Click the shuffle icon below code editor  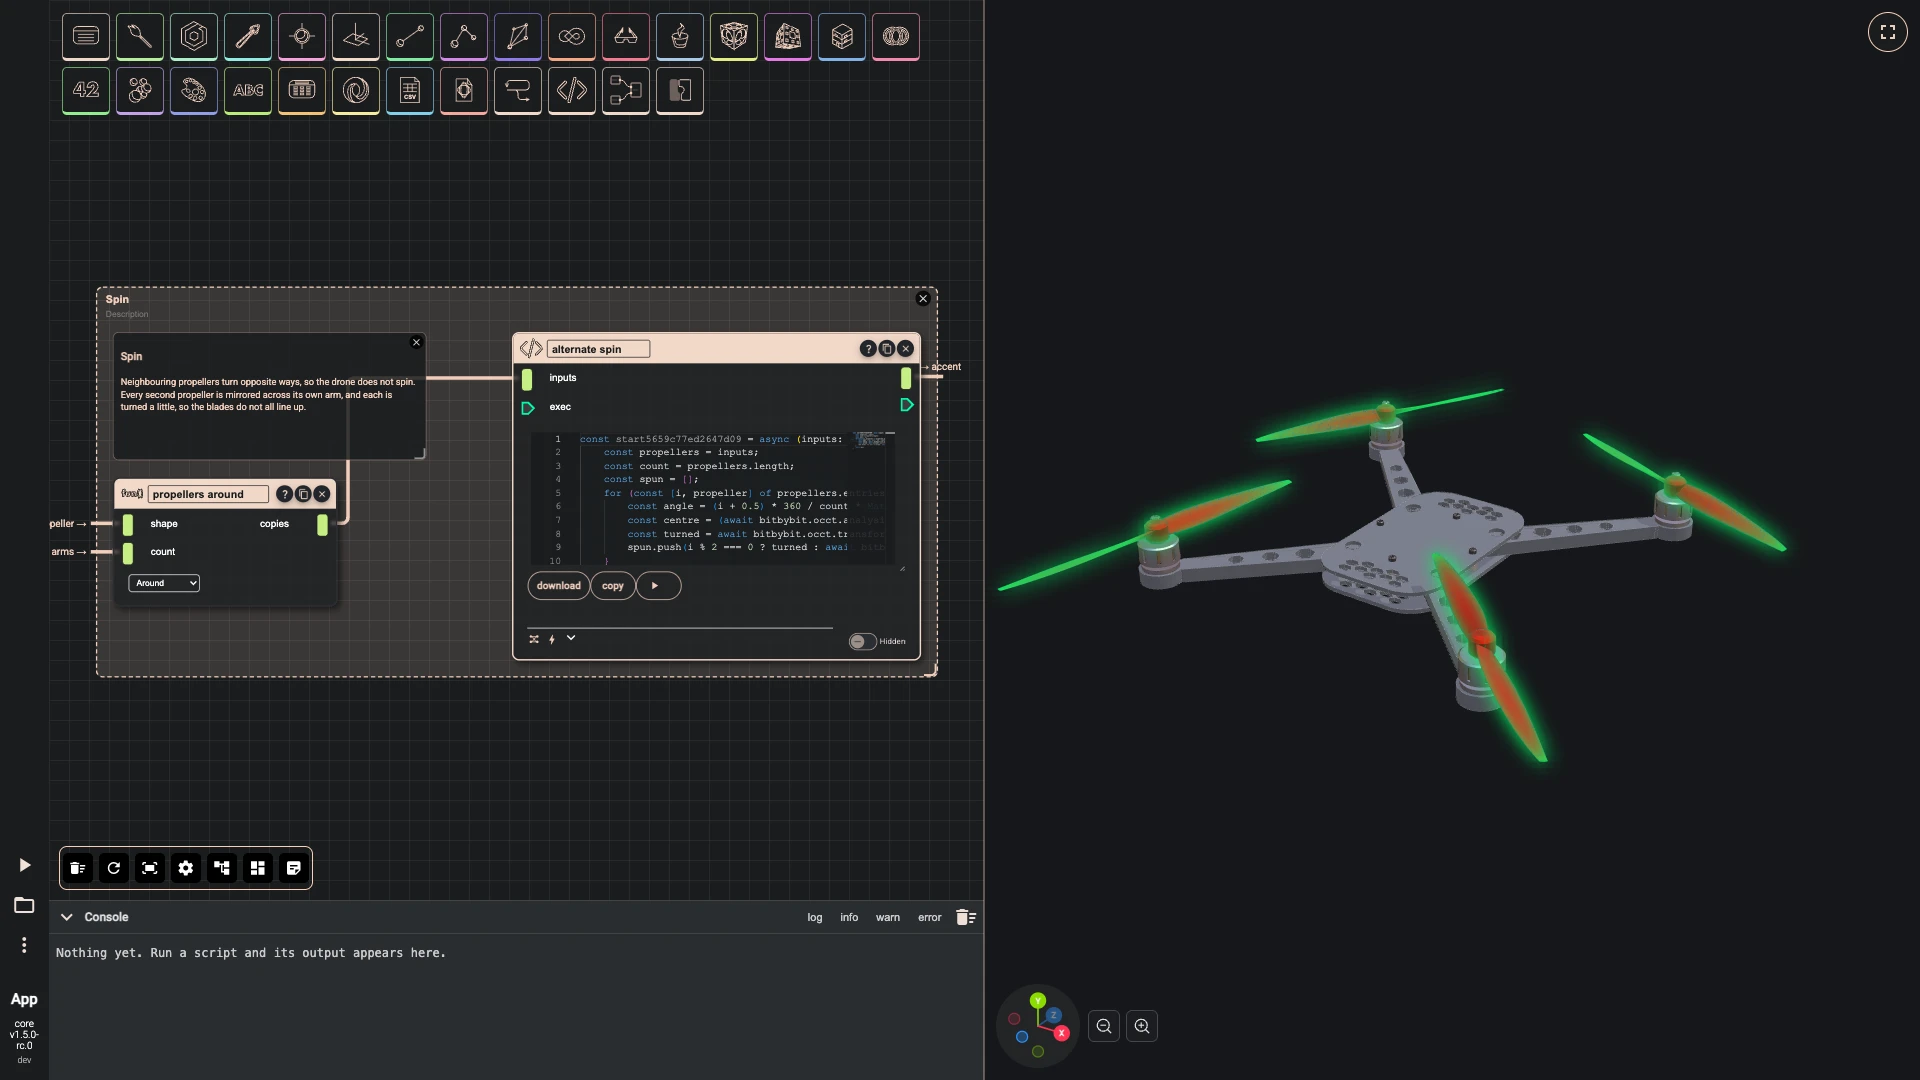coord(534,639)
